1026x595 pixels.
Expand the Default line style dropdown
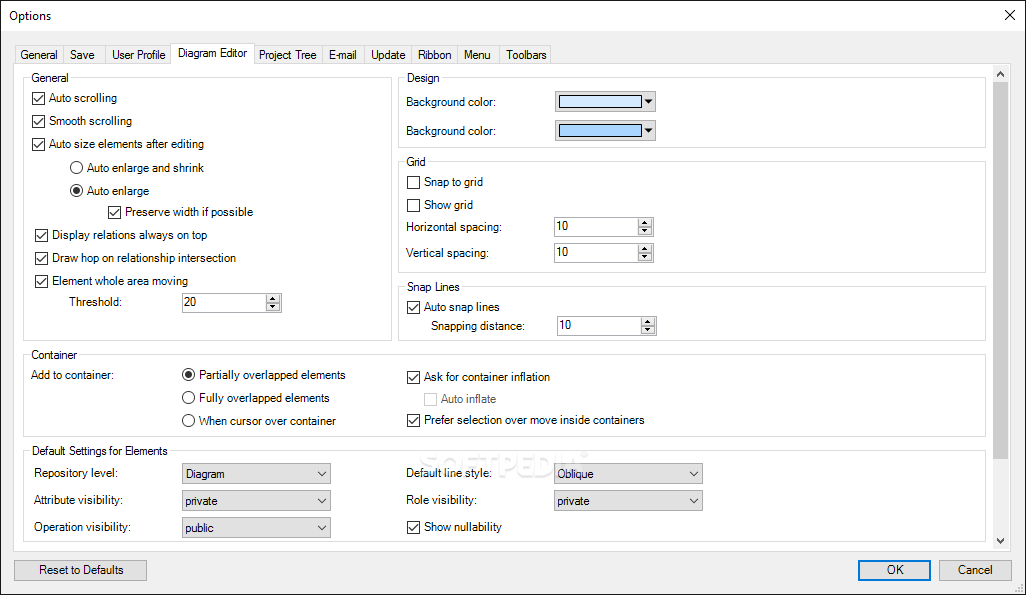coord(628,474)
